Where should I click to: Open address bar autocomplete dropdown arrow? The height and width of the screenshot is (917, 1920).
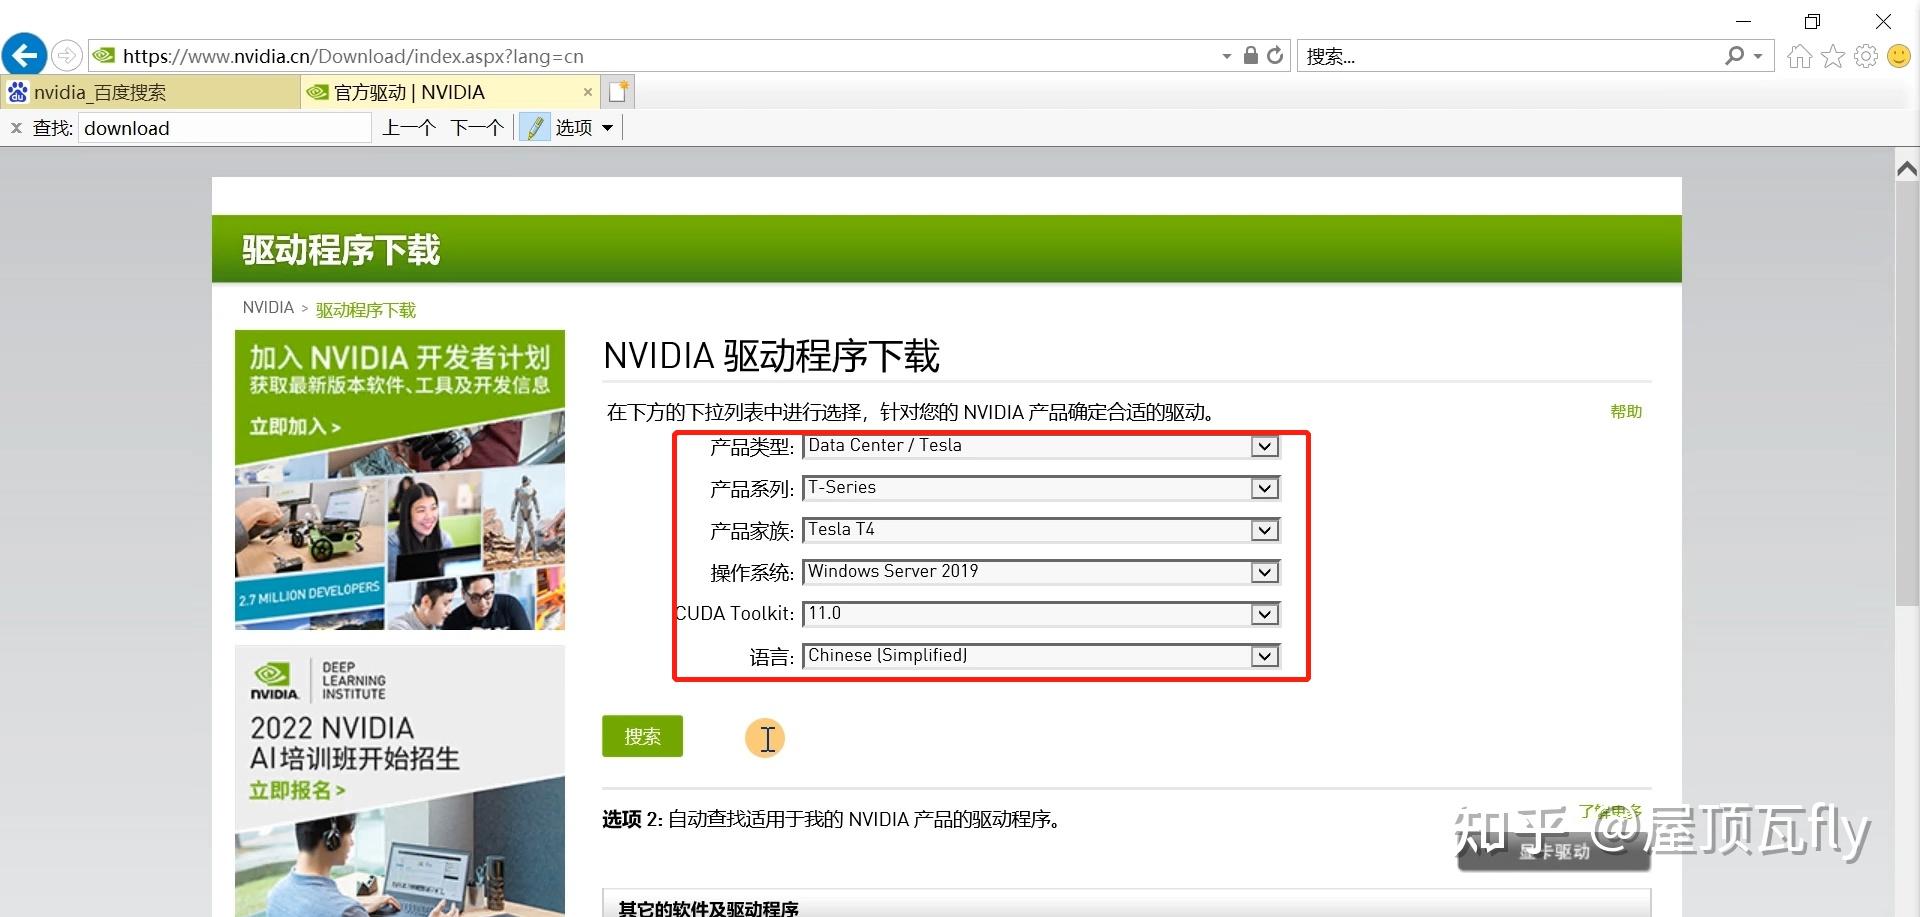(x=1227, y=56)
